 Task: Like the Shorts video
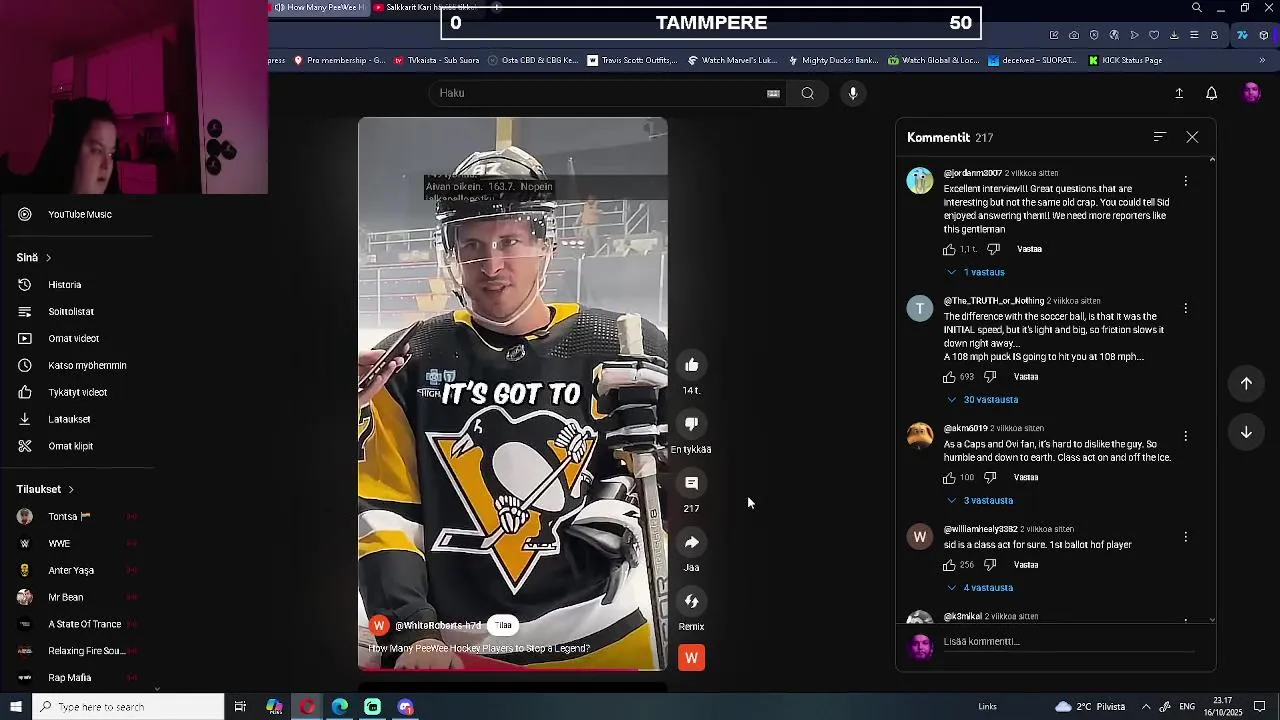[691, 365]
